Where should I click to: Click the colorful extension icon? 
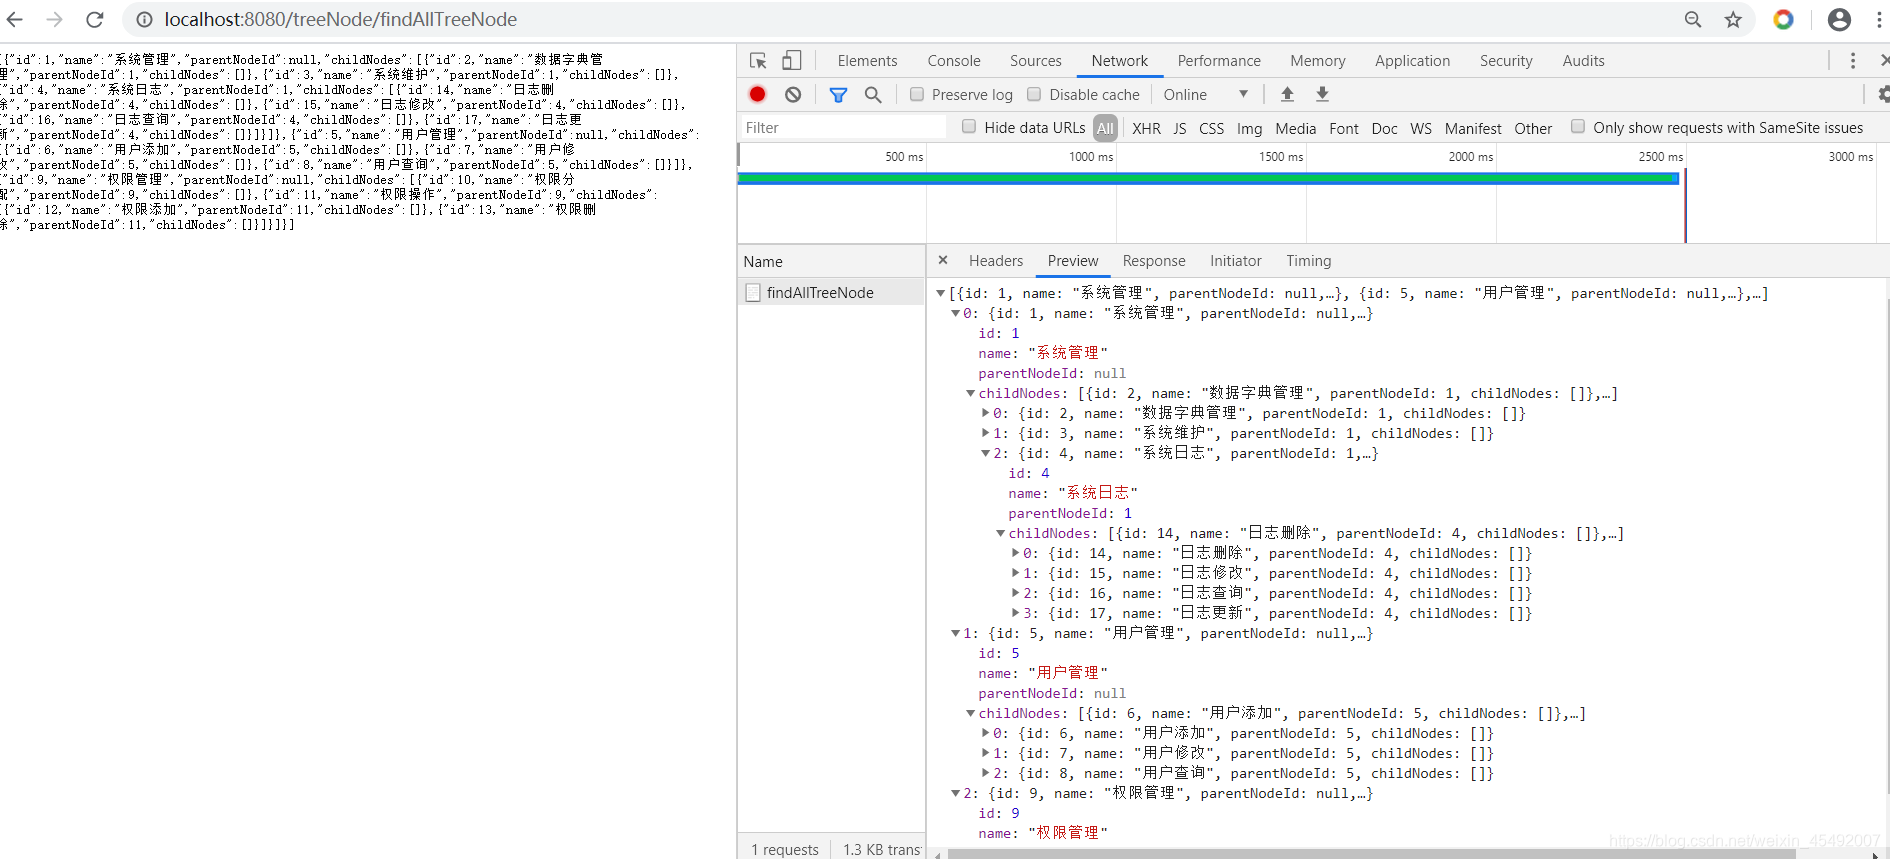[x=1783, y=19]
